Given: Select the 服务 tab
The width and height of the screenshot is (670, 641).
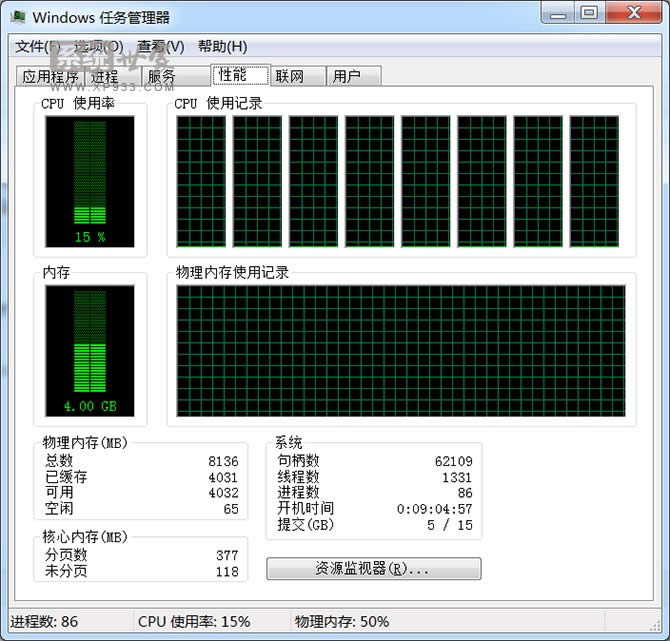Looking at the screenshot, I should pyautogui.click(x=161, y=77).
